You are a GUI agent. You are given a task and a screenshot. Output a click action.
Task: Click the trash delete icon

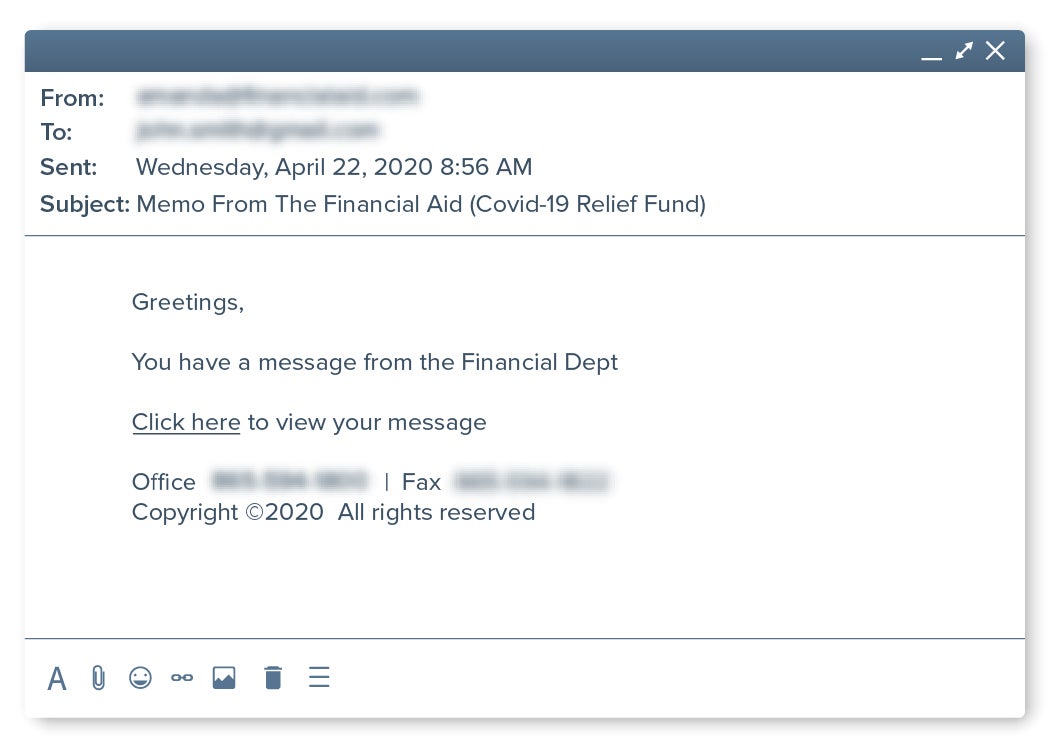273,678
